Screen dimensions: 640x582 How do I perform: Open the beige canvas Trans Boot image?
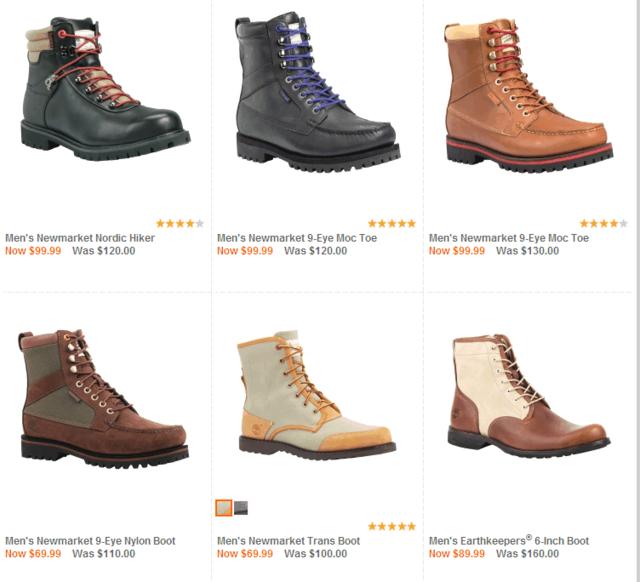pos(316,395)
